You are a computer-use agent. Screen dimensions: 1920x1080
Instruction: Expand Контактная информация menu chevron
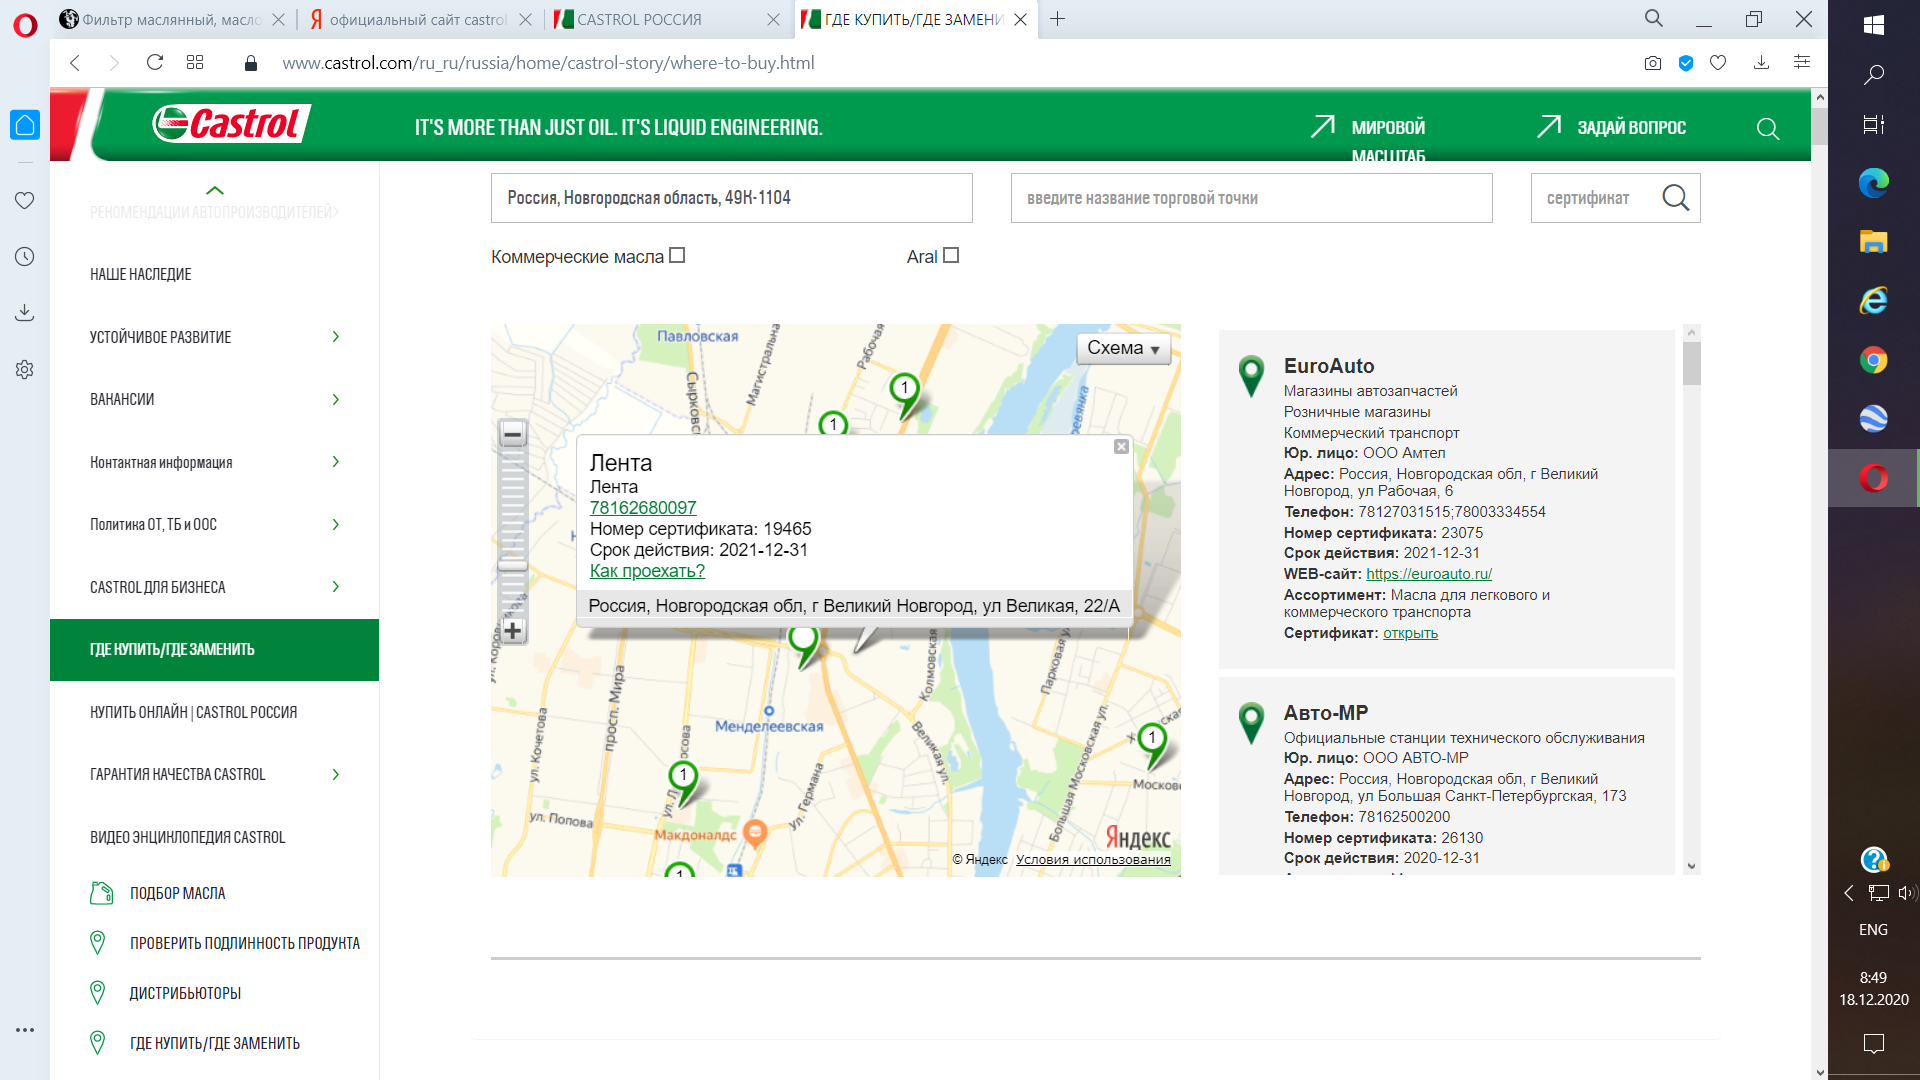(x=336, y=462)
